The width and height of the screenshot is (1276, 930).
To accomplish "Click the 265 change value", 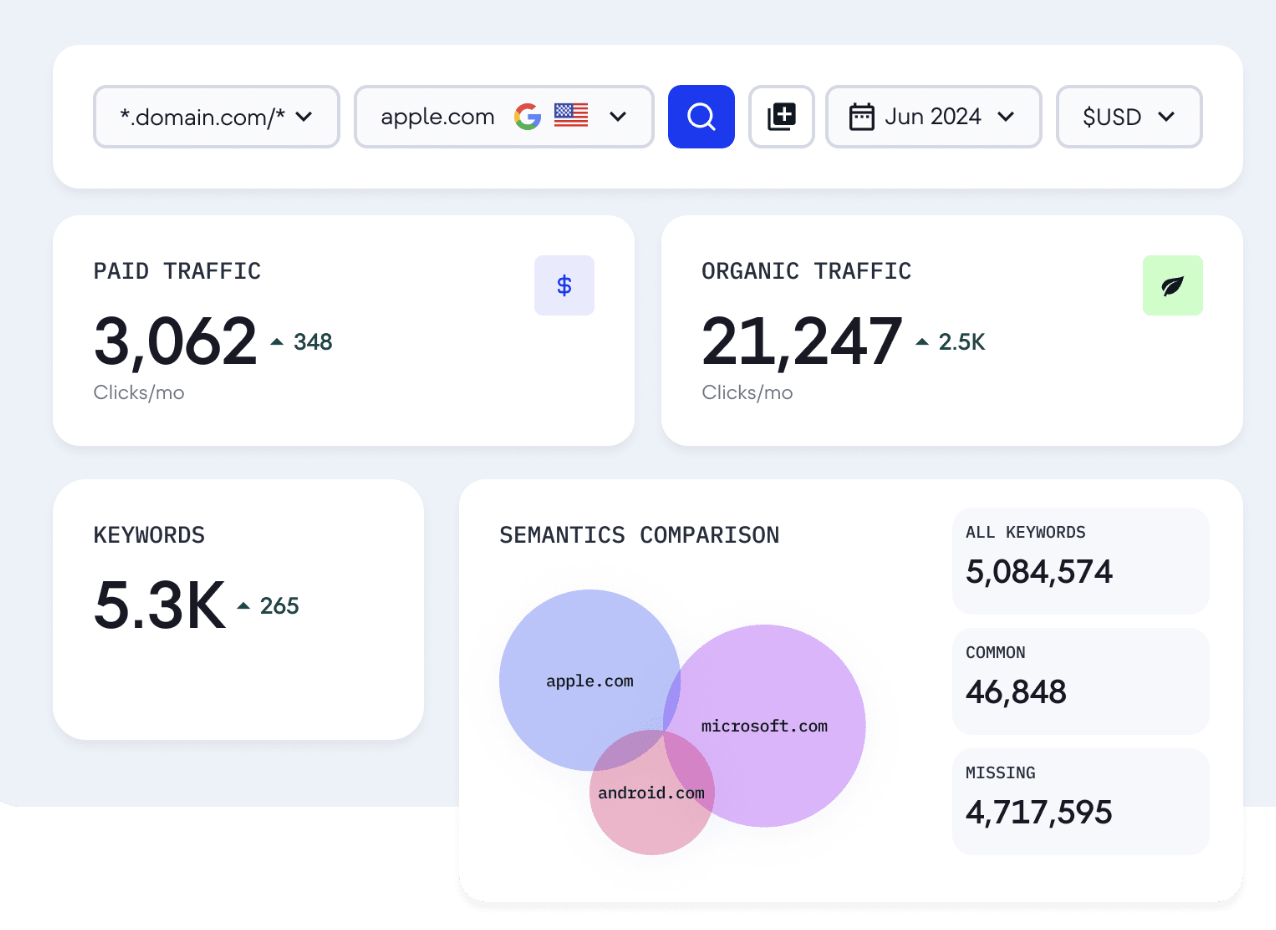I will point(279,606).
